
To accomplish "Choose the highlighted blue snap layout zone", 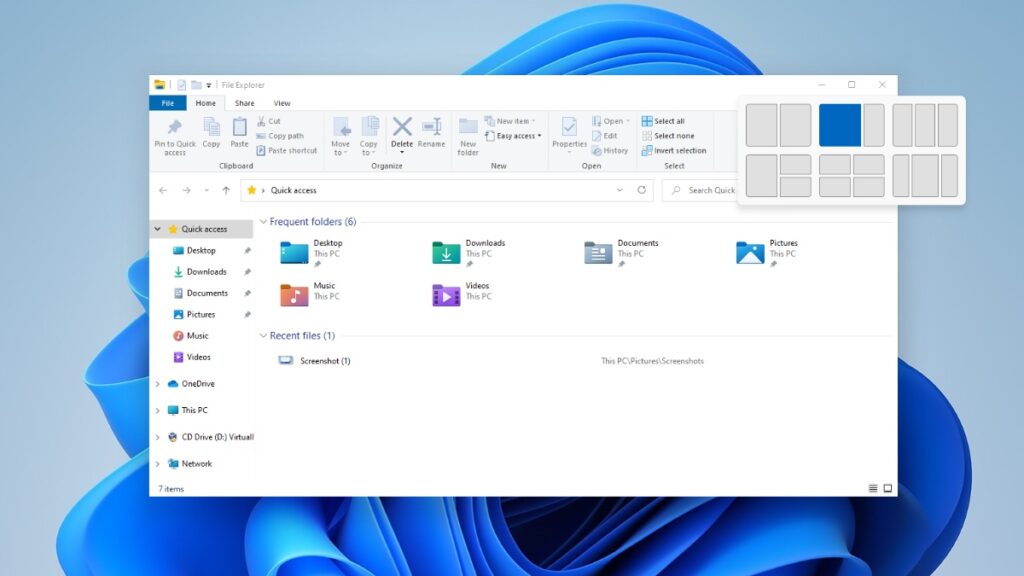I will (840, 125).
